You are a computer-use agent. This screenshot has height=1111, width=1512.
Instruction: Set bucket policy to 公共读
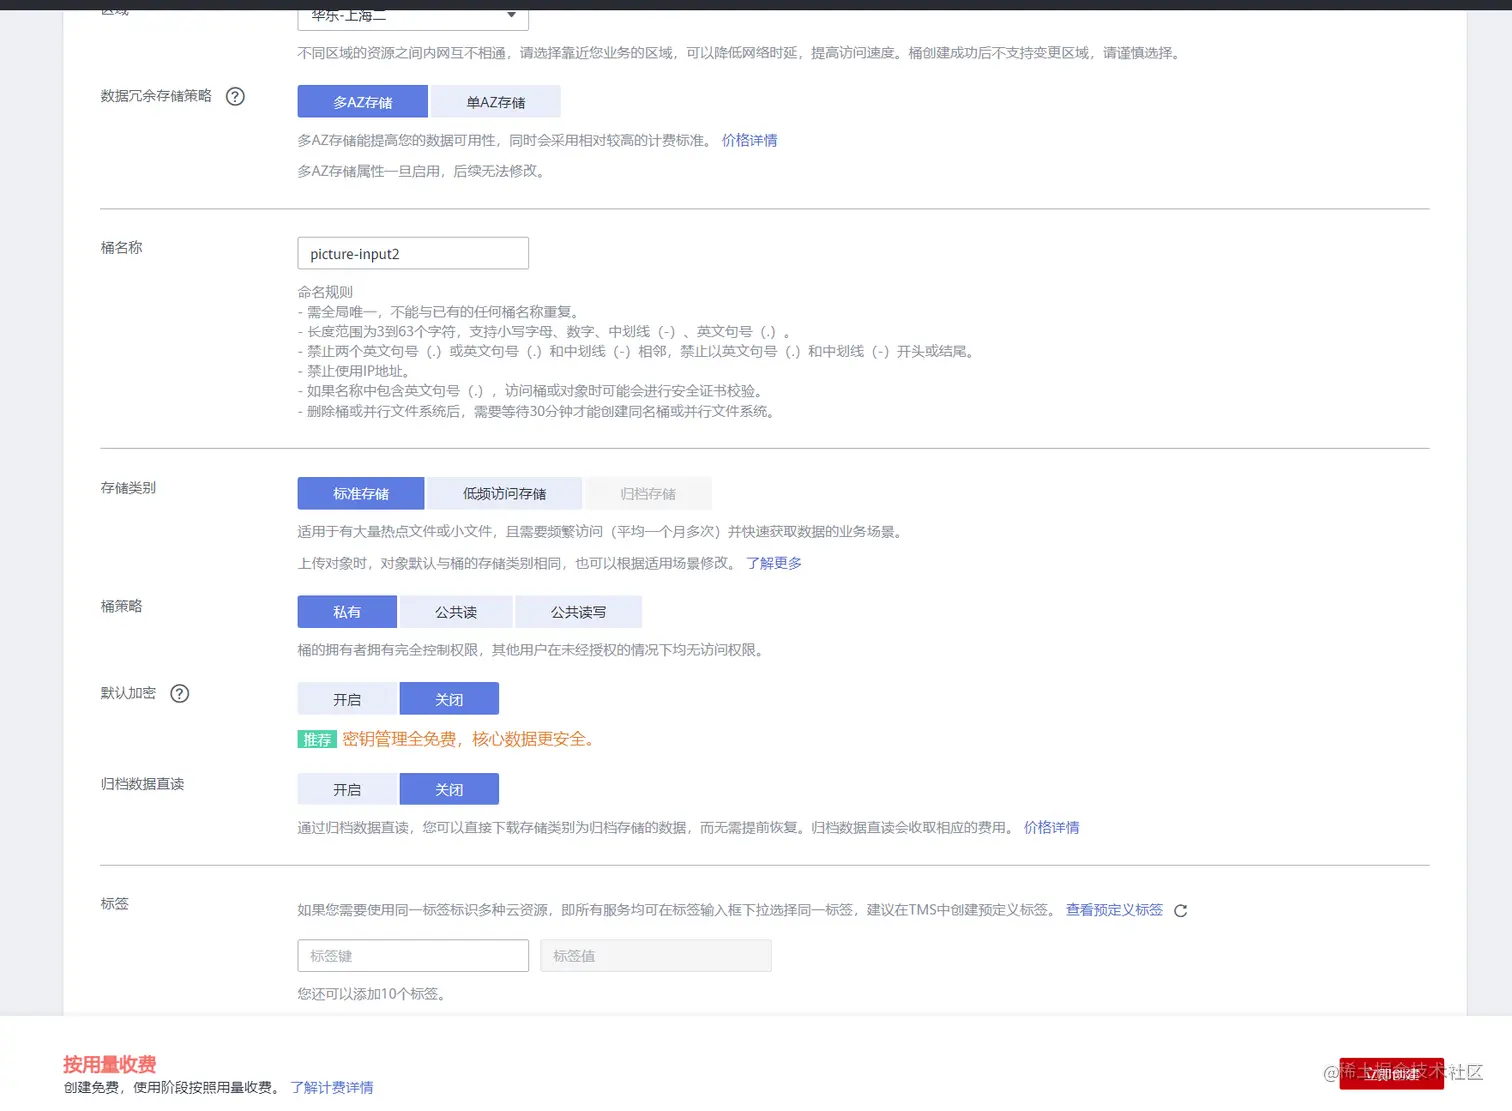coord(456,611)
